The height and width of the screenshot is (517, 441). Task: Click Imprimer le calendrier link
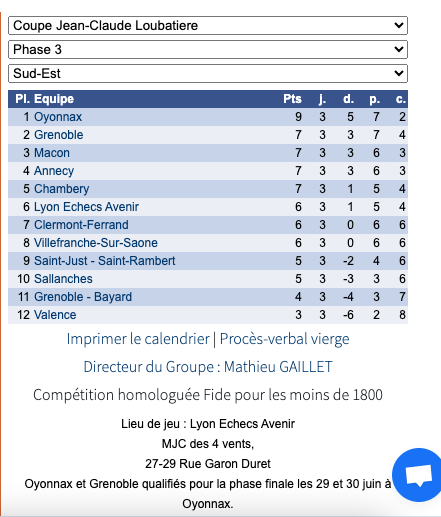(138, 339)
